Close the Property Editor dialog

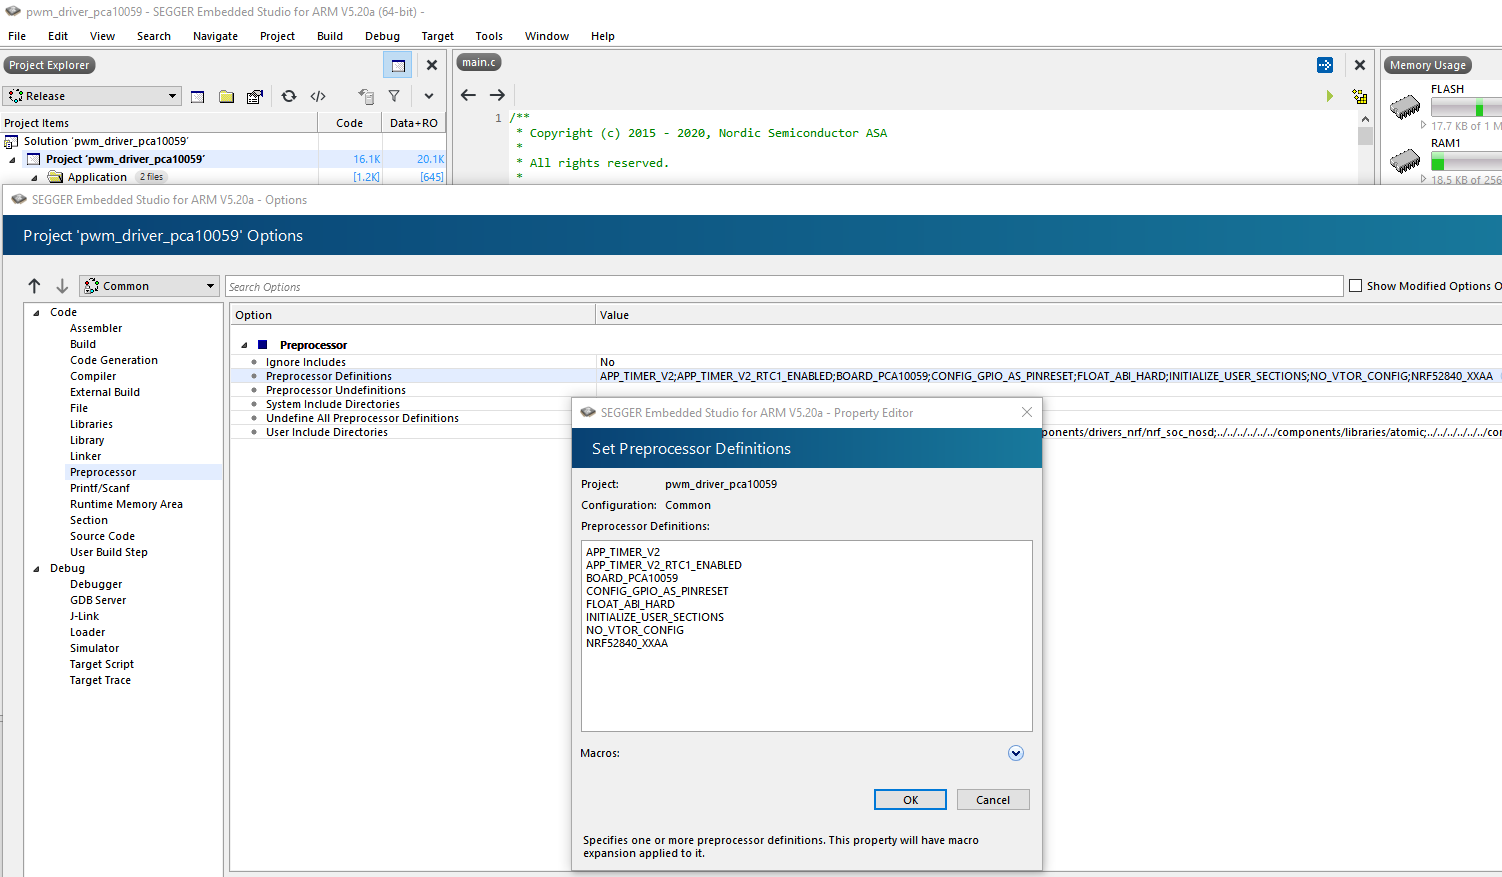pos(1027,412)
